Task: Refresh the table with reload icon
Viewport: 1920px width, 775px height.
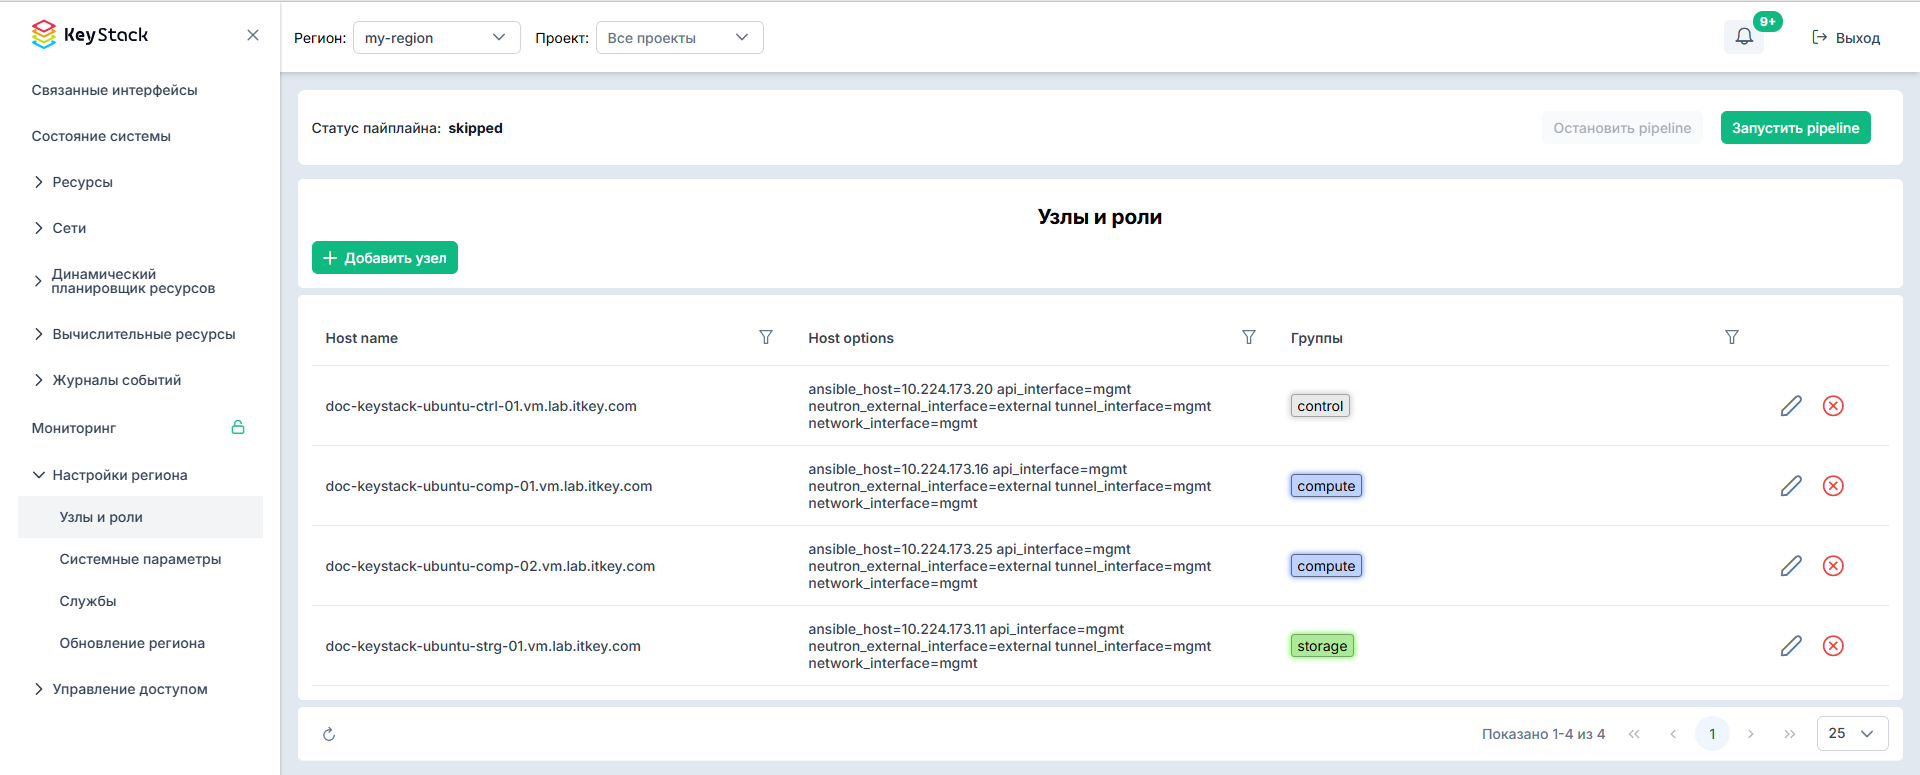Action: point(329,734)
